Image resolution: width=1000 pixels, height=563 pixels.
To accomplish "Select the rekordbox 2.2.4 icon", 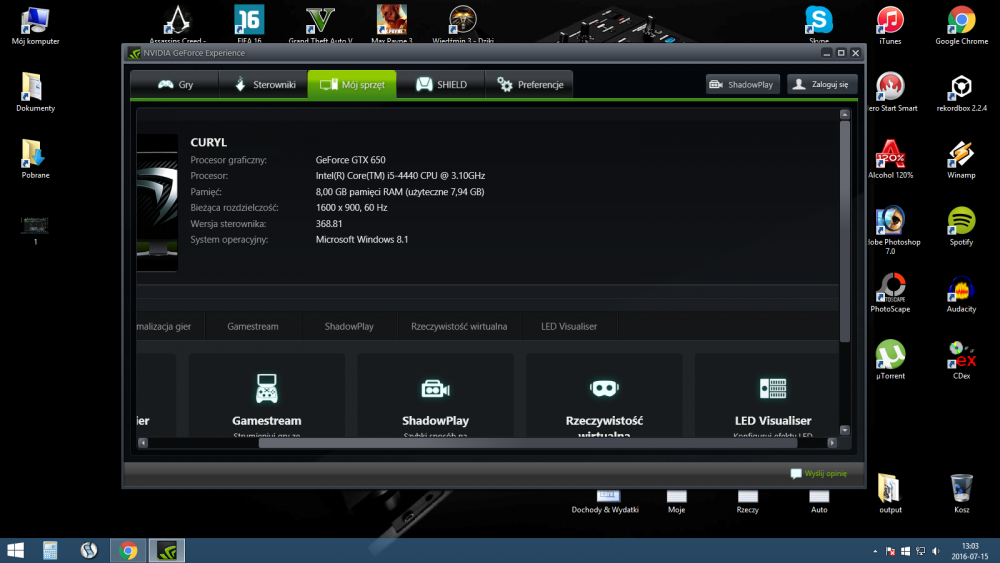I will (x=962, y=92).
